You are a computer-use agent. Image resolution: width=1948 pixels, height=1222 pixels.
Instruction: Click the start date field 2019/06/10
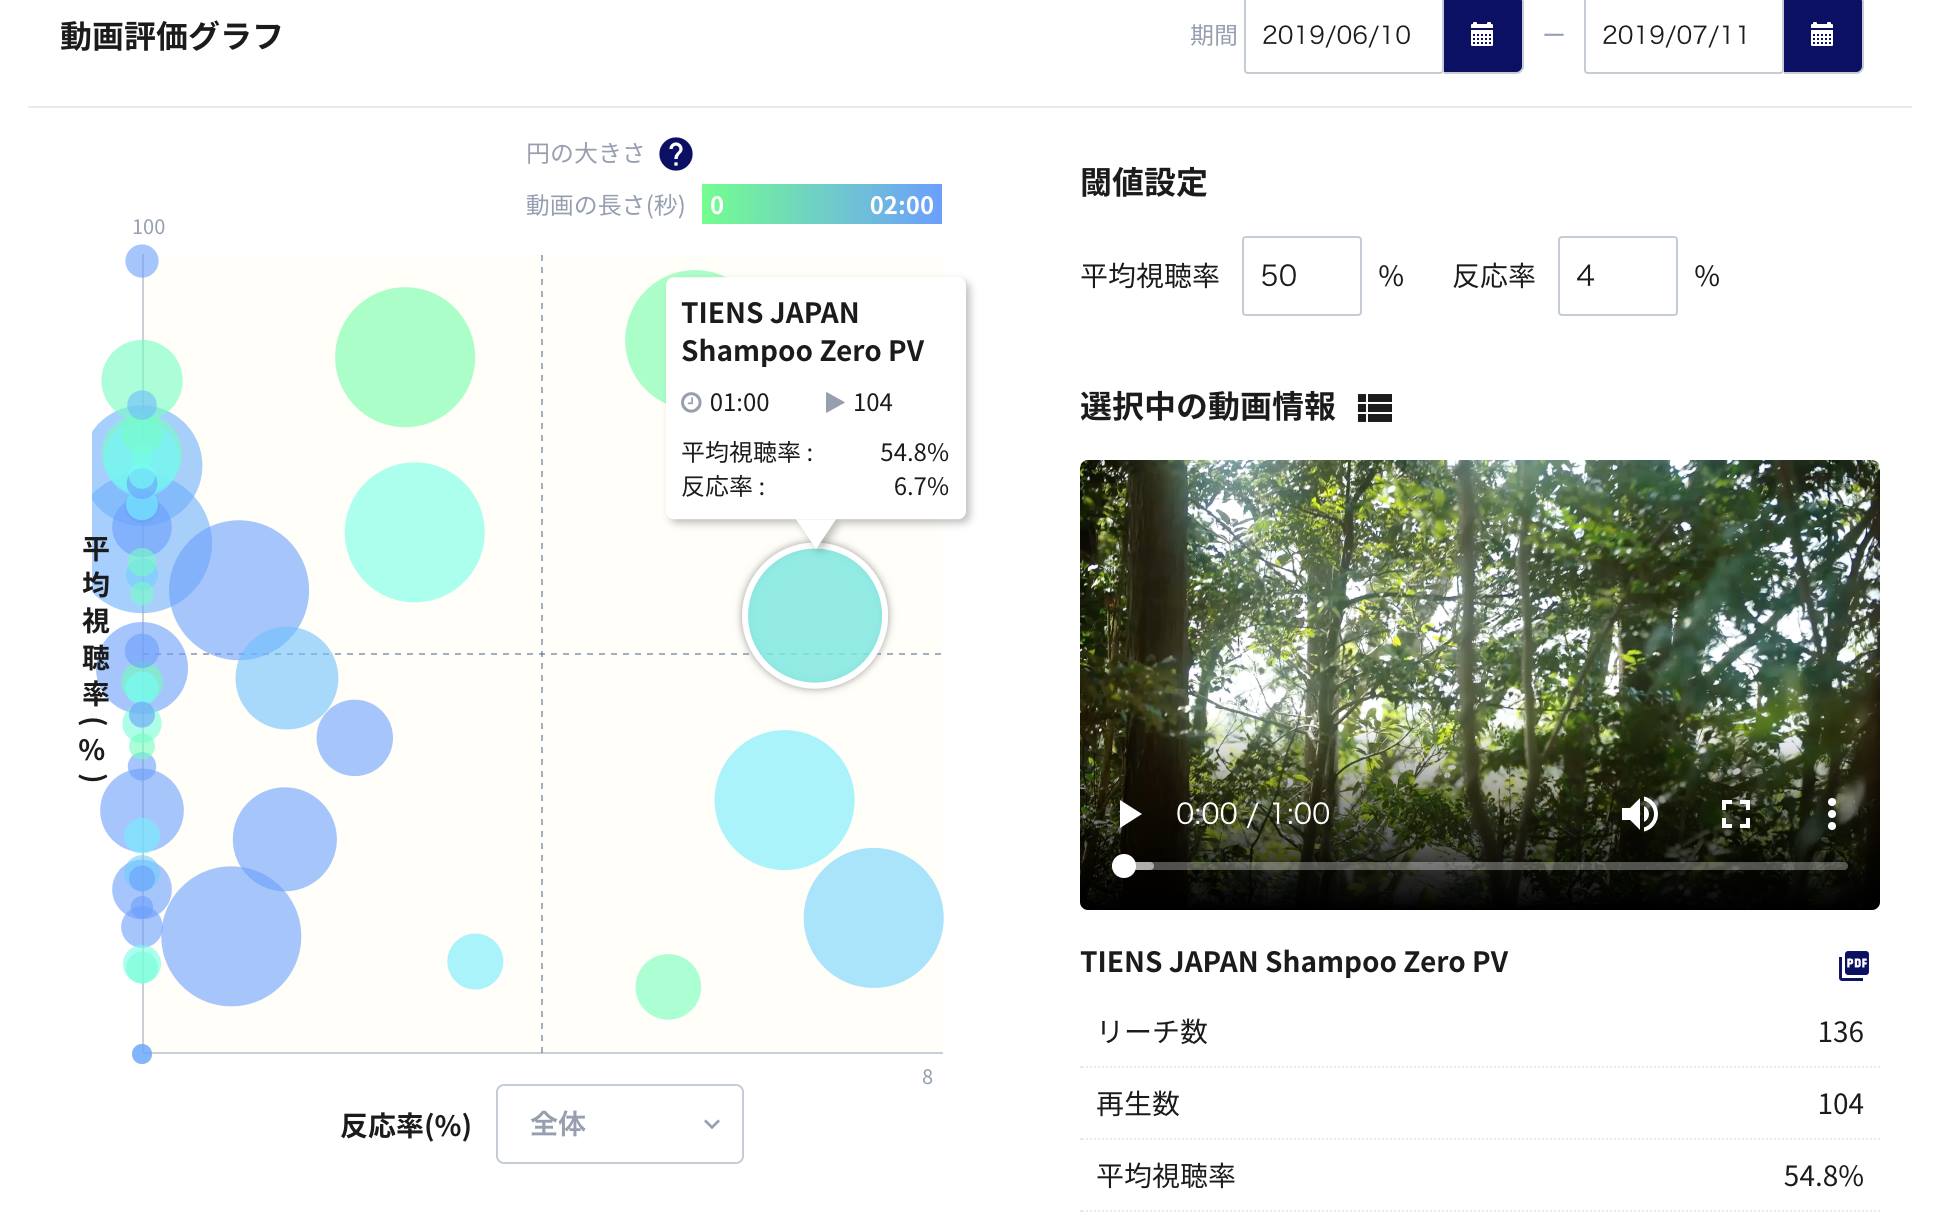coord(1344,36)
